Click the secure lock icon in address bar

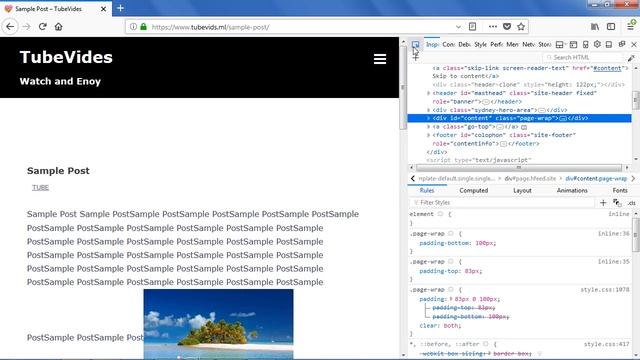143,27
